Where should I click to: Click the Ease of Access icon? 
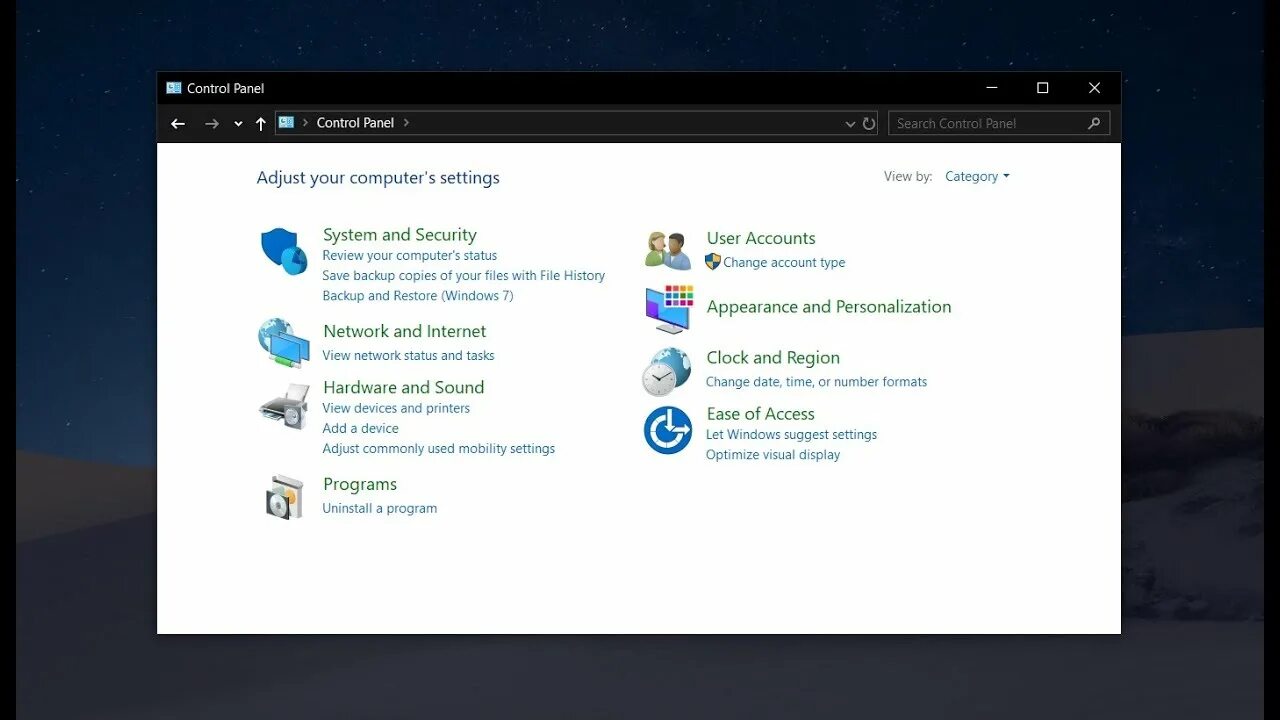[668, 430]
